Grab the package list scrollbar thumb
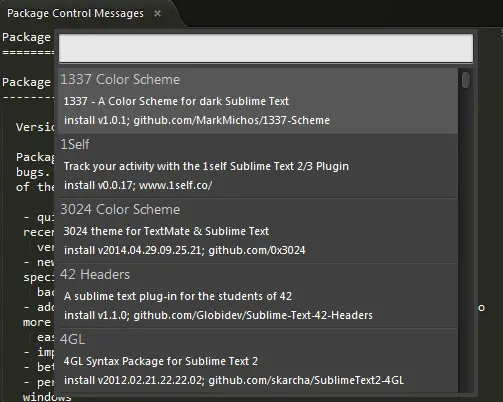 click(466, 80)
